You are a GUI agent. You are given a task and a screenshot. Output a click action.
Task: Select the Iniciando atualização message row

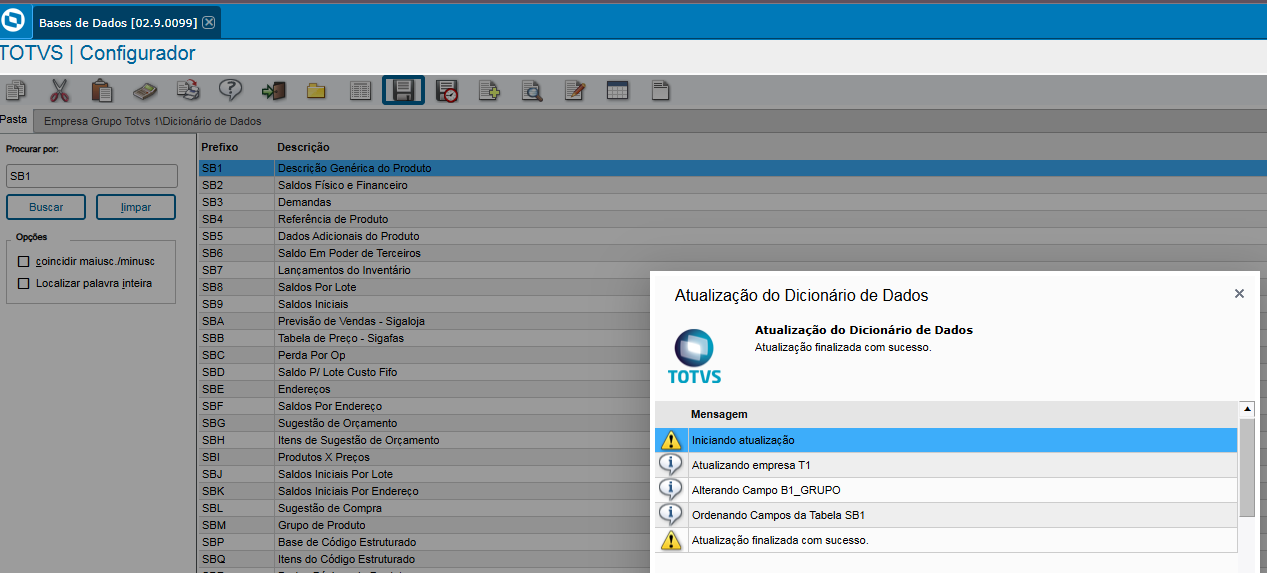click(946, 440)
